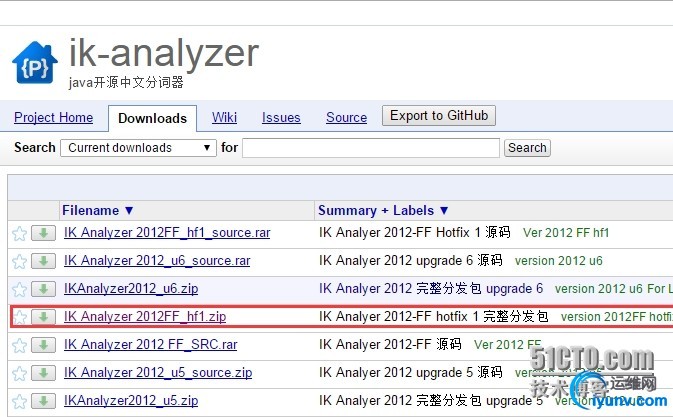Open the Project Home tab

[54, 118]
